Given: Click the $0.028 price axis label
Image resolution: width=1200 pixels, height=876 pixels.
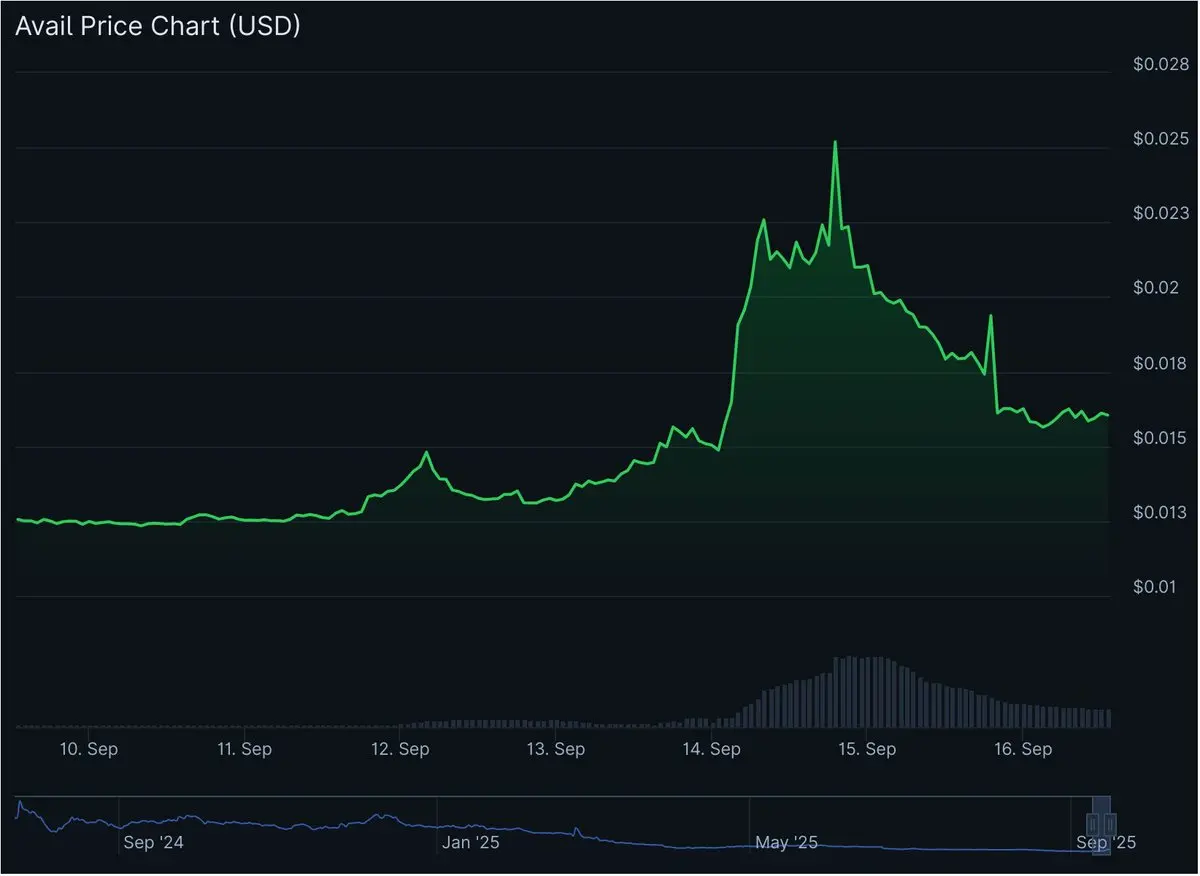Looking at the screenshot, I should point(1161,65).
